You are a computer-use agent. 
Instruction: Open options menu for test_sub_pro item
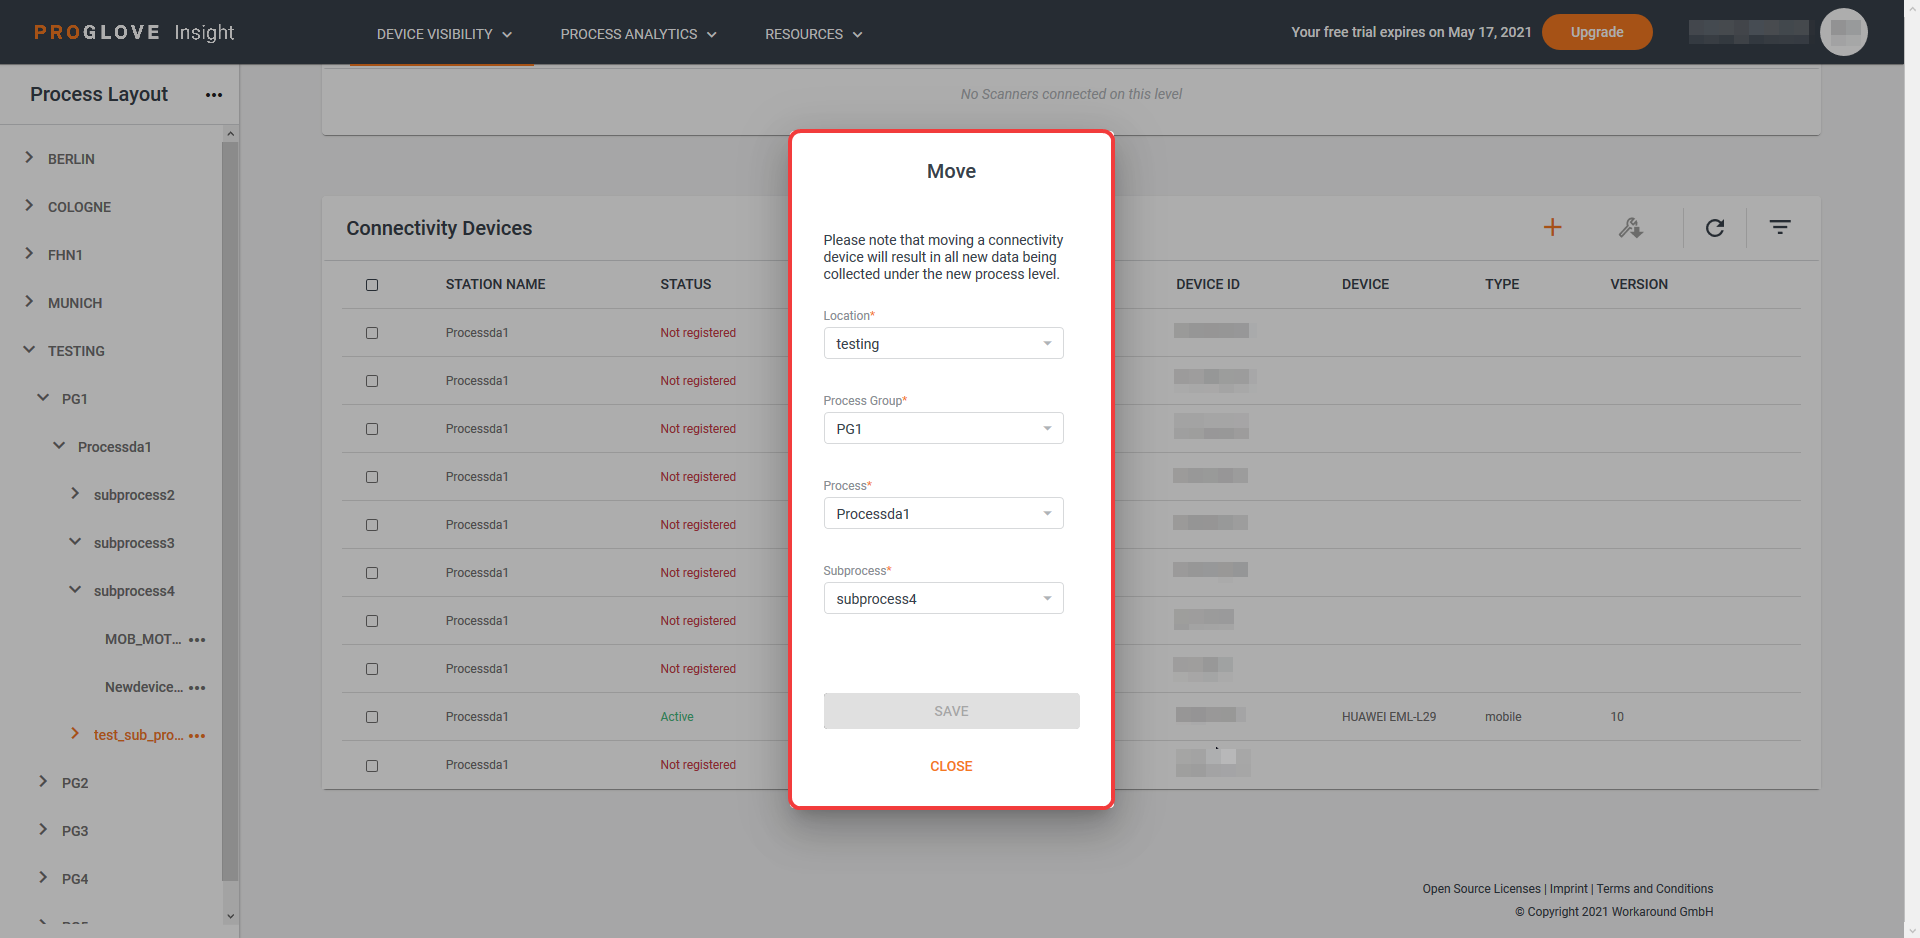pos(197,736)
